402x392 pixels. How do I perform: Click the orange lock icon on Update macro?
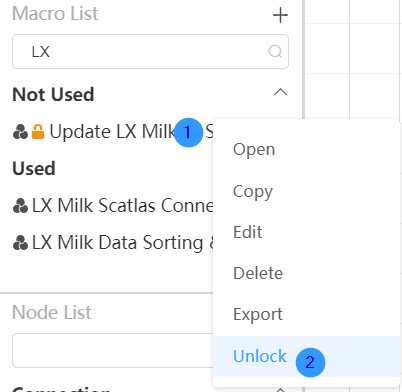pyautogui.click(x=38, y=132)
